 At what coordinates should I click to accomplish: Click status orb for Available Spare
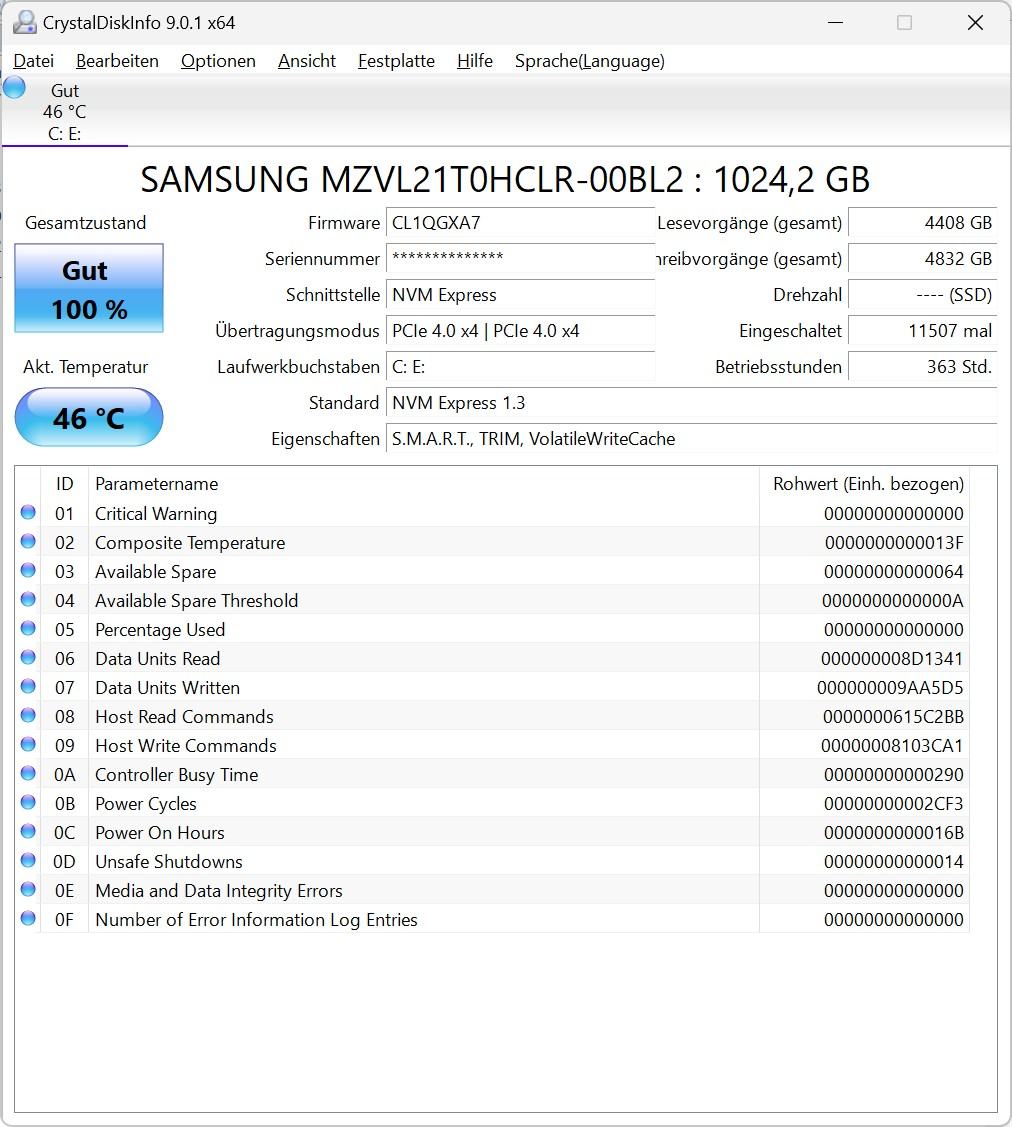click(x=28, y=570)
